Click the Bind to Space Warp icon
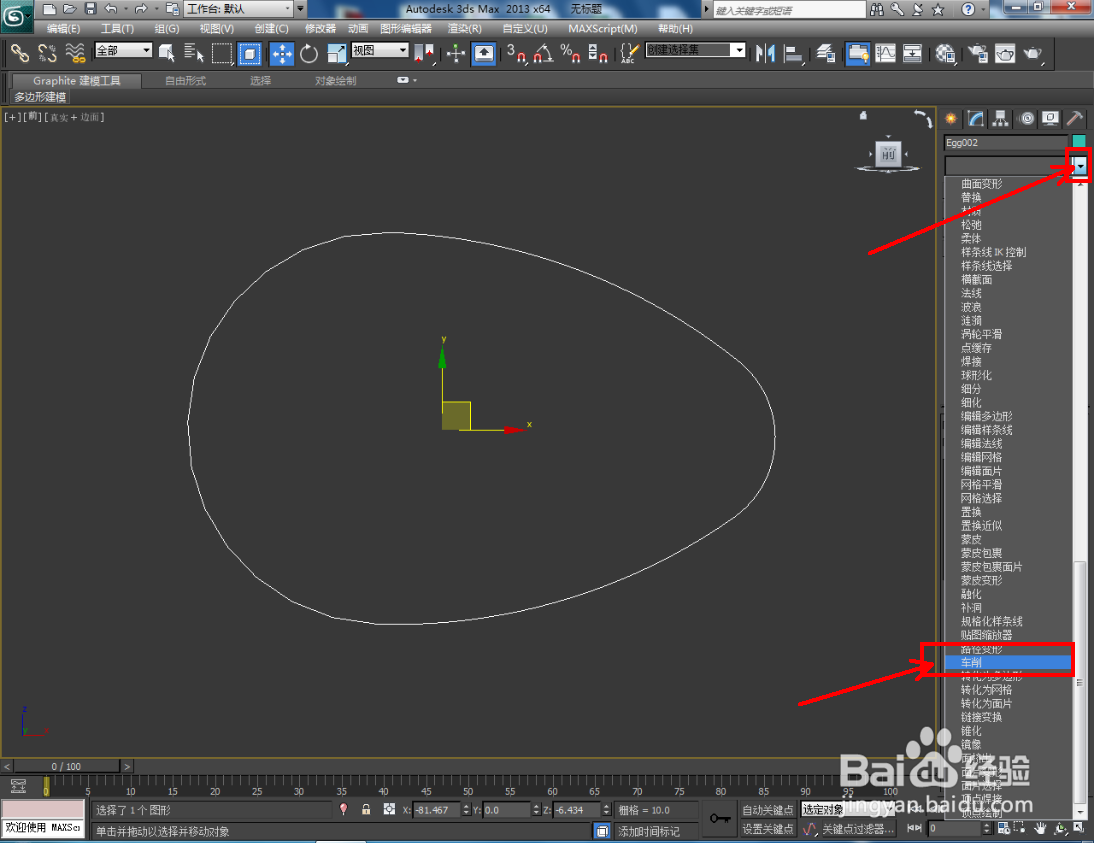The height and width of the screenshot is (843, 1094). 75,53
